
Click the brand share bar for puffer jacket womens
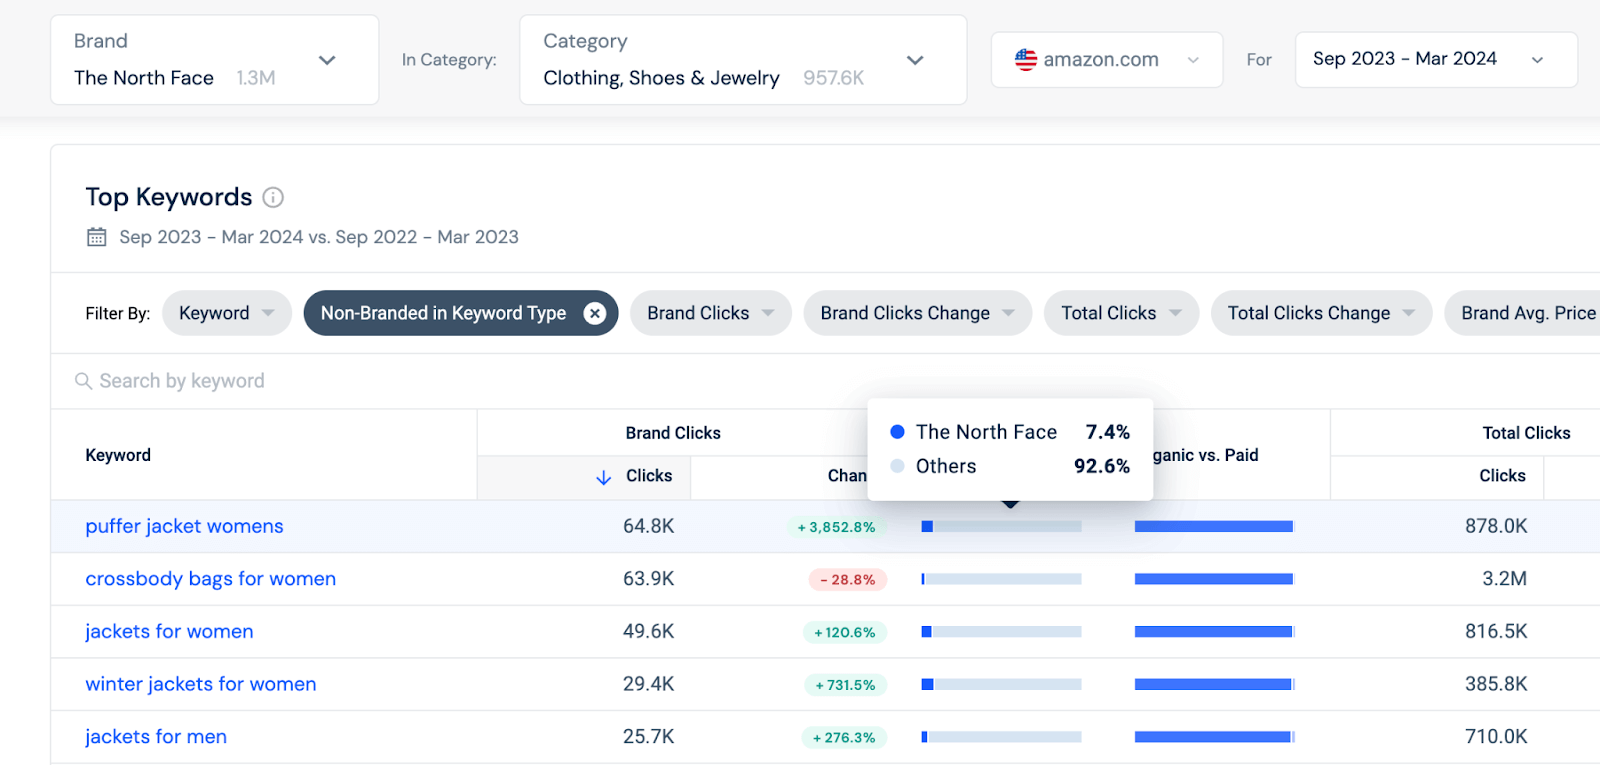pyautogui.click(x=1002, y=526)
